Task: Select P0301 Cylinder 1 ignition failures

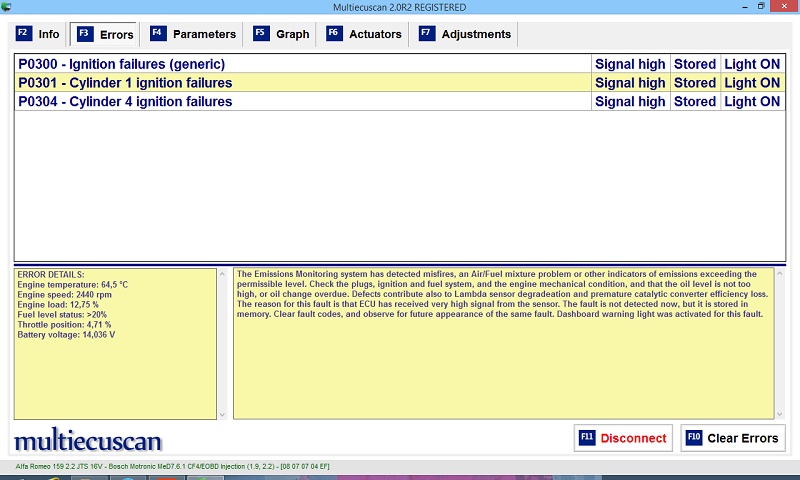Action: pos(300,83)
